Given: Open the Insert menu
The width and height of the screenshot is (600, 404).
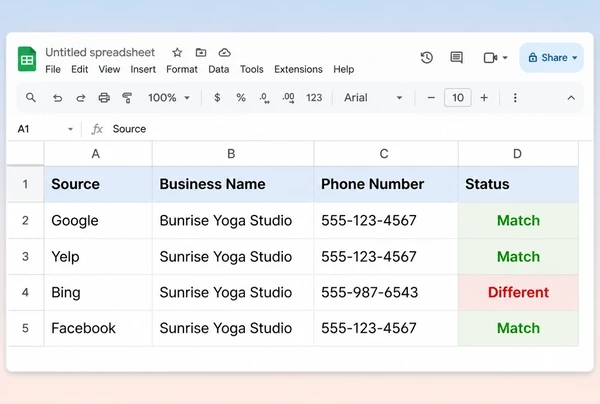Looking at the screenshot, I should tap(143, 69).
